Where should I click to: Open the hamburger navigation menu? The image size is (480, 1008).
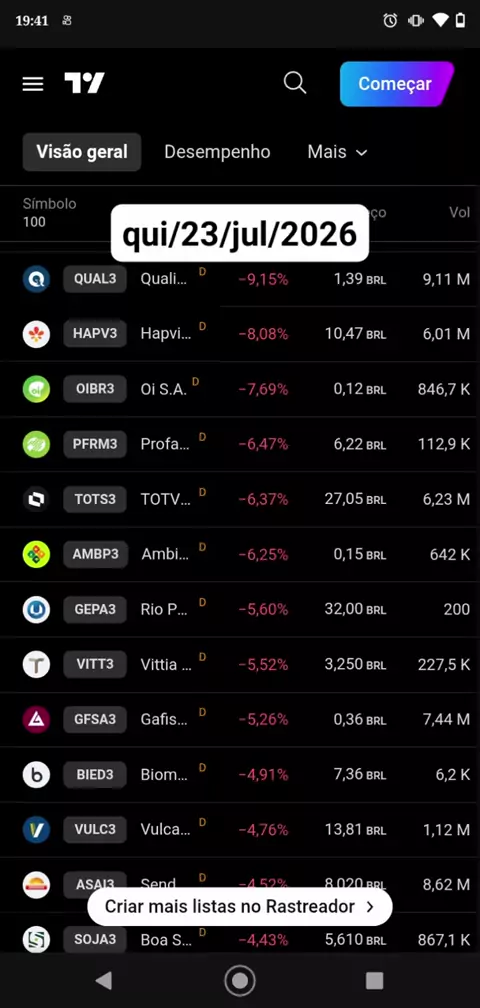[33, 84]
